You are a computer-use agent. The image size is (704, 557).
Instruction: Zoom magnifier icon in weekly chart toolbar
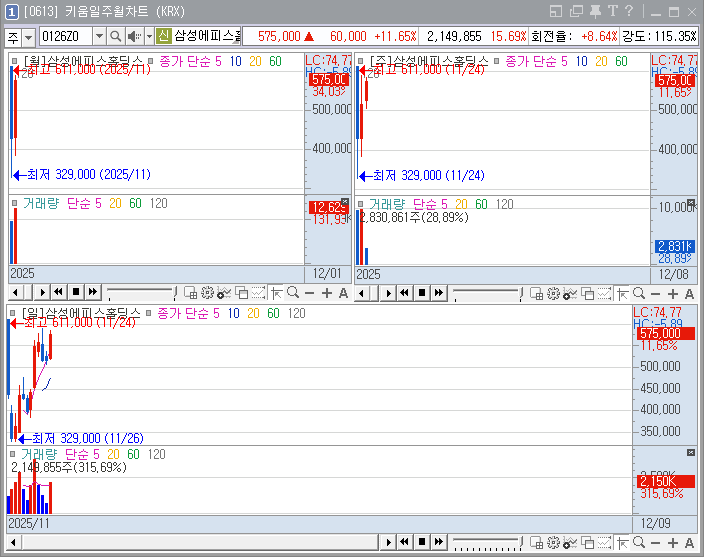point(639,294)
